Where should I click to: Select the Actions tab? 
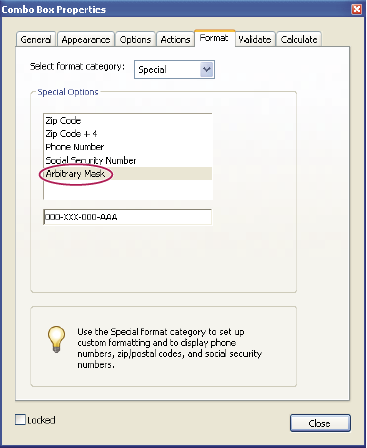click(x=175, y=39)
